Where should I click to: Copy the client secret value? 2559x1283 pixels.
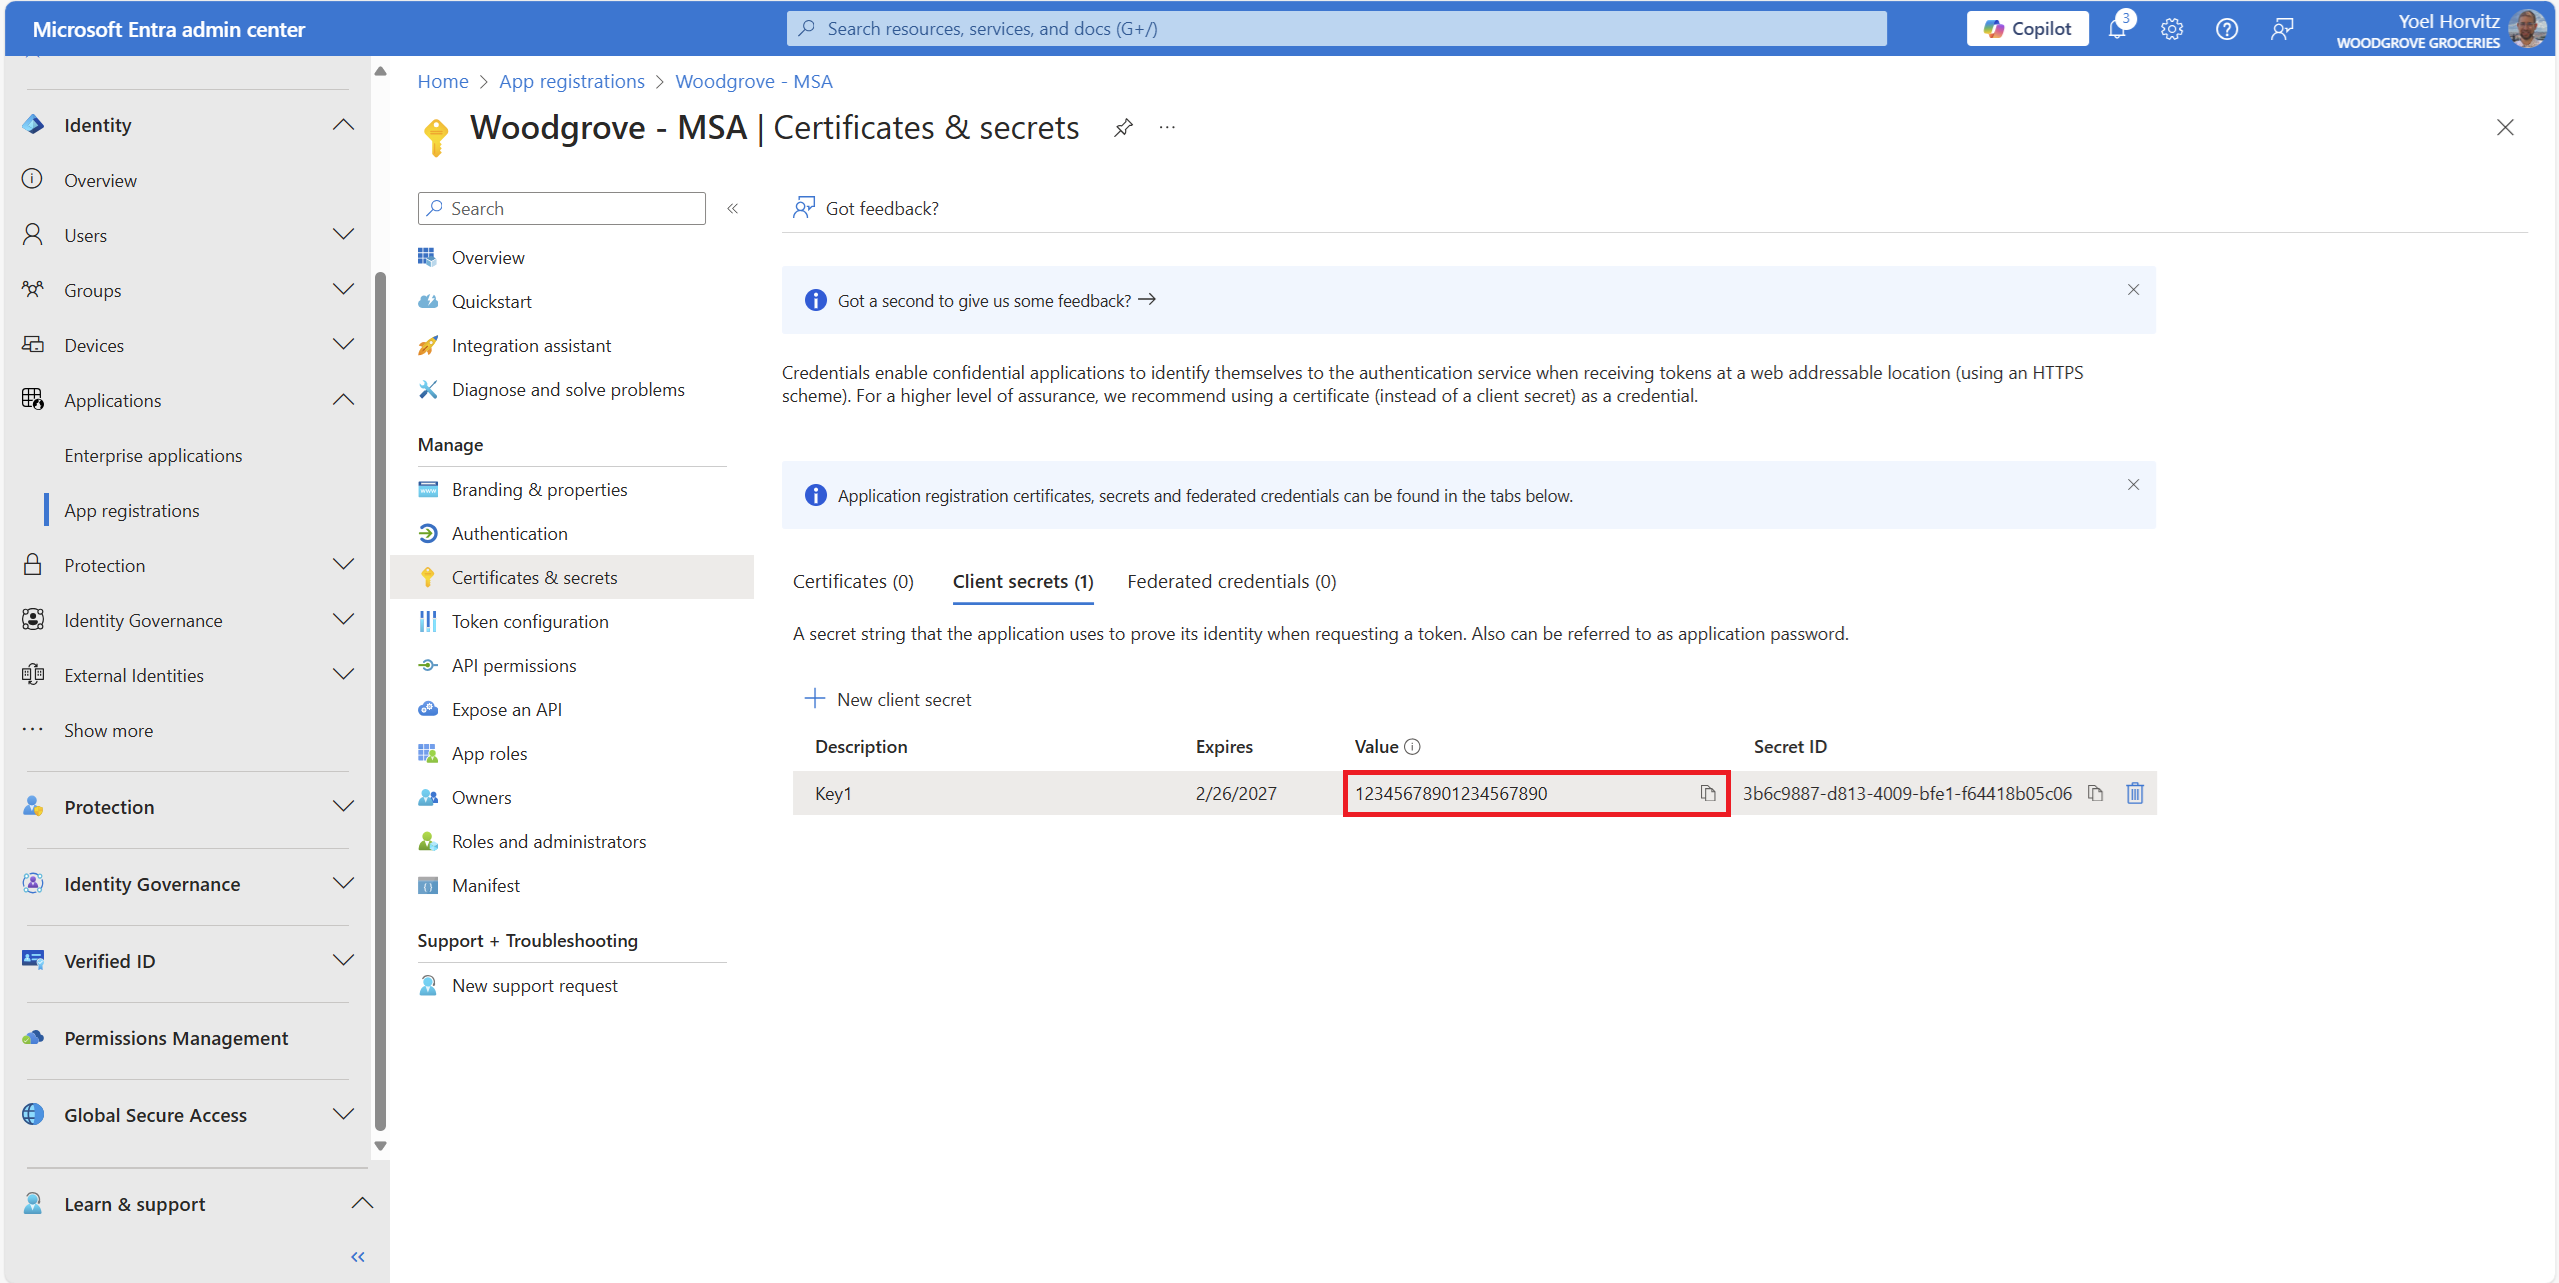(1707, 793)
